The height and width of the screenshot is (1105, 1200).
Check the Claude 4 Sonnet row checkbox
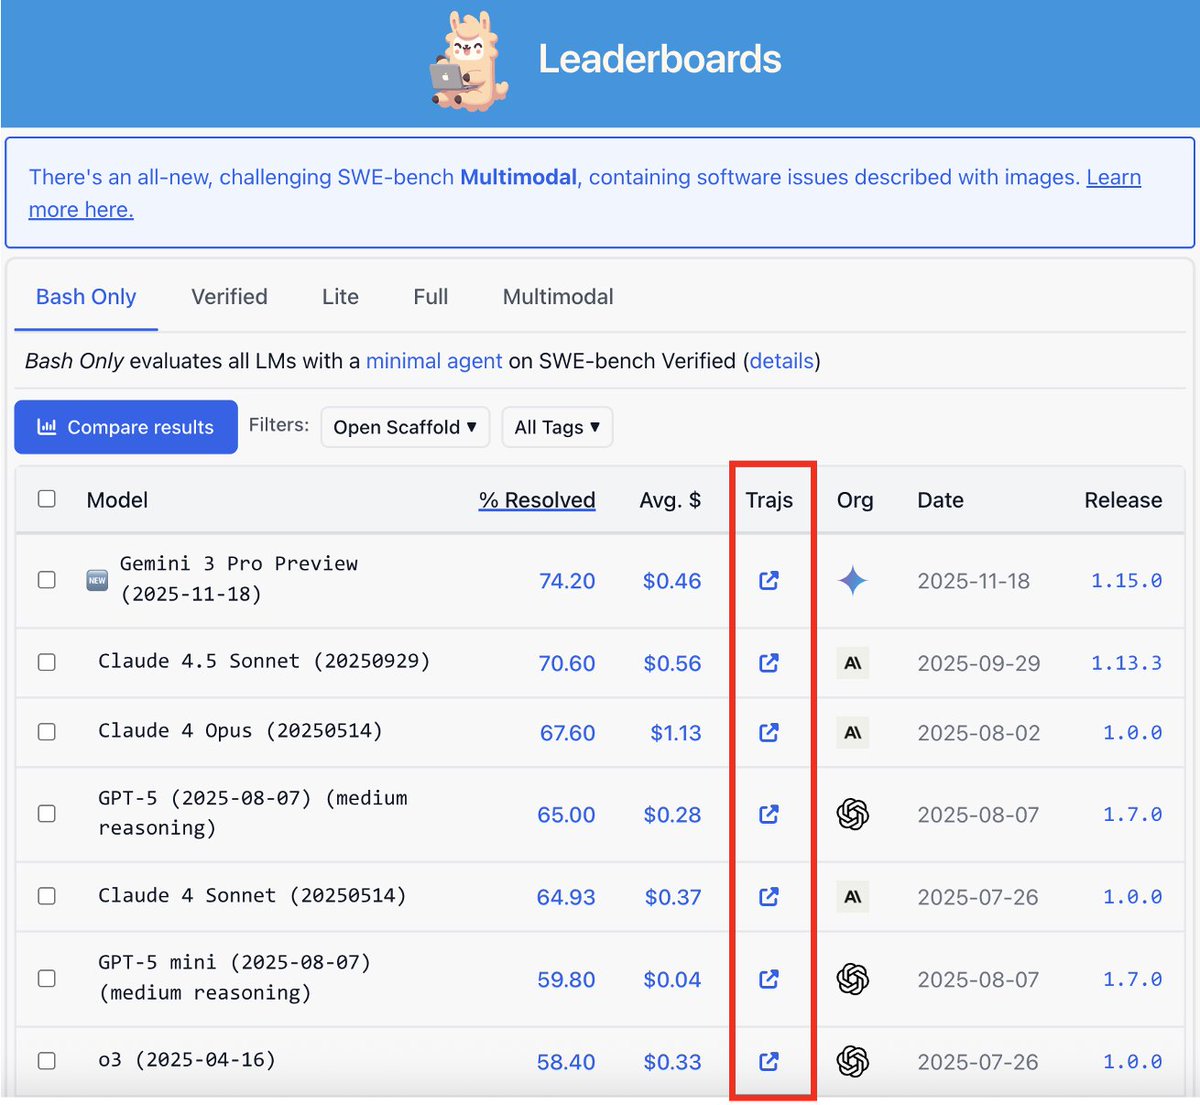(x=47, y=896)
